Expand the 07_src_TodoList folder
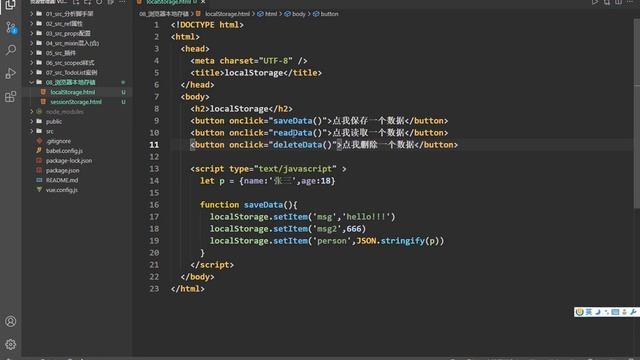 pos(31,72)
